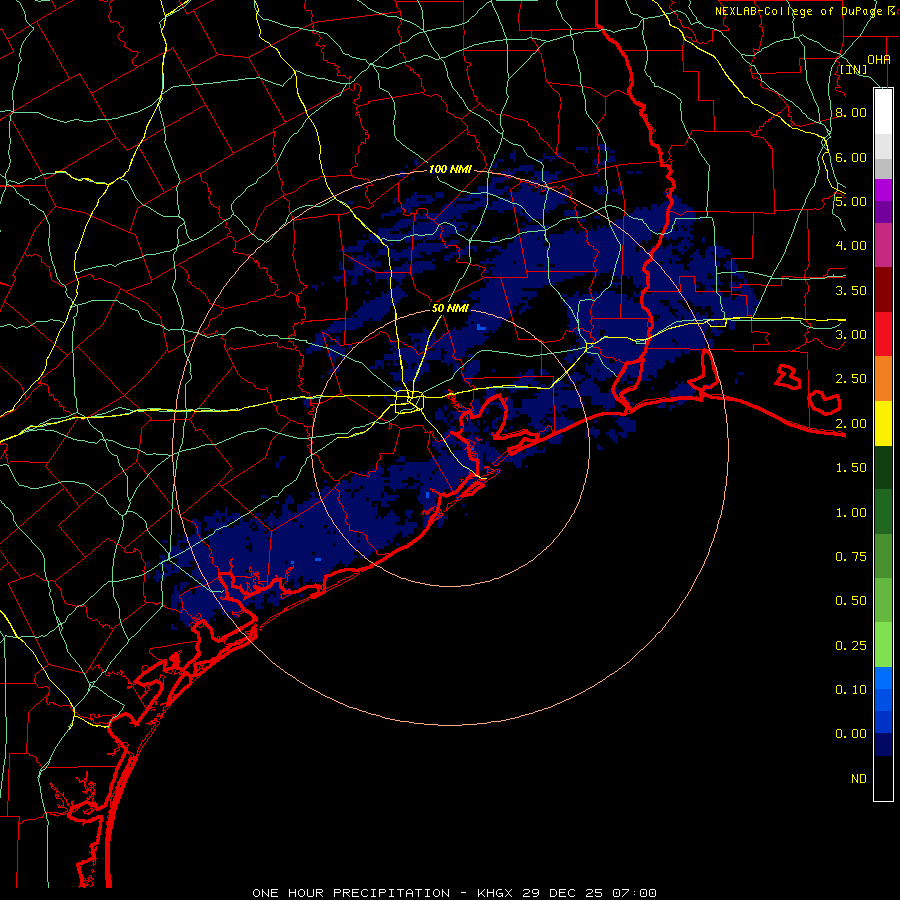Select the 4.00 legend value
Image resolution: width=900 pixels, height=900 pixels.
(851, 246)
